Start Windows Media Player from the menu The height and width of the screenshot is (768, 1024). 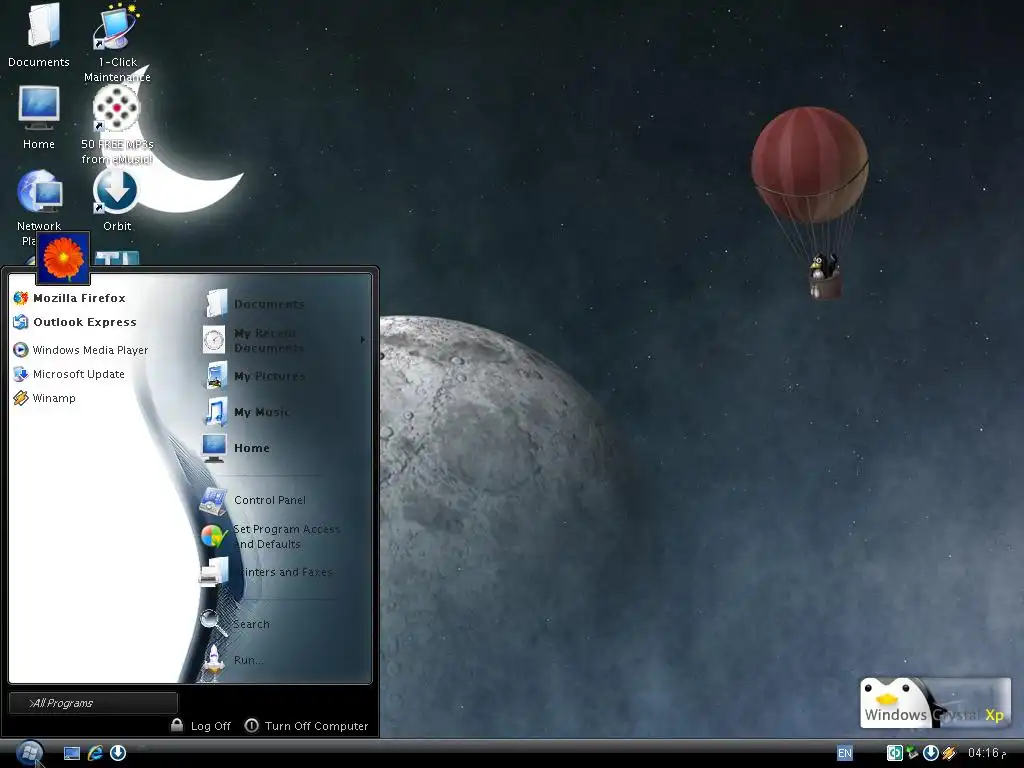coord(80,350)
